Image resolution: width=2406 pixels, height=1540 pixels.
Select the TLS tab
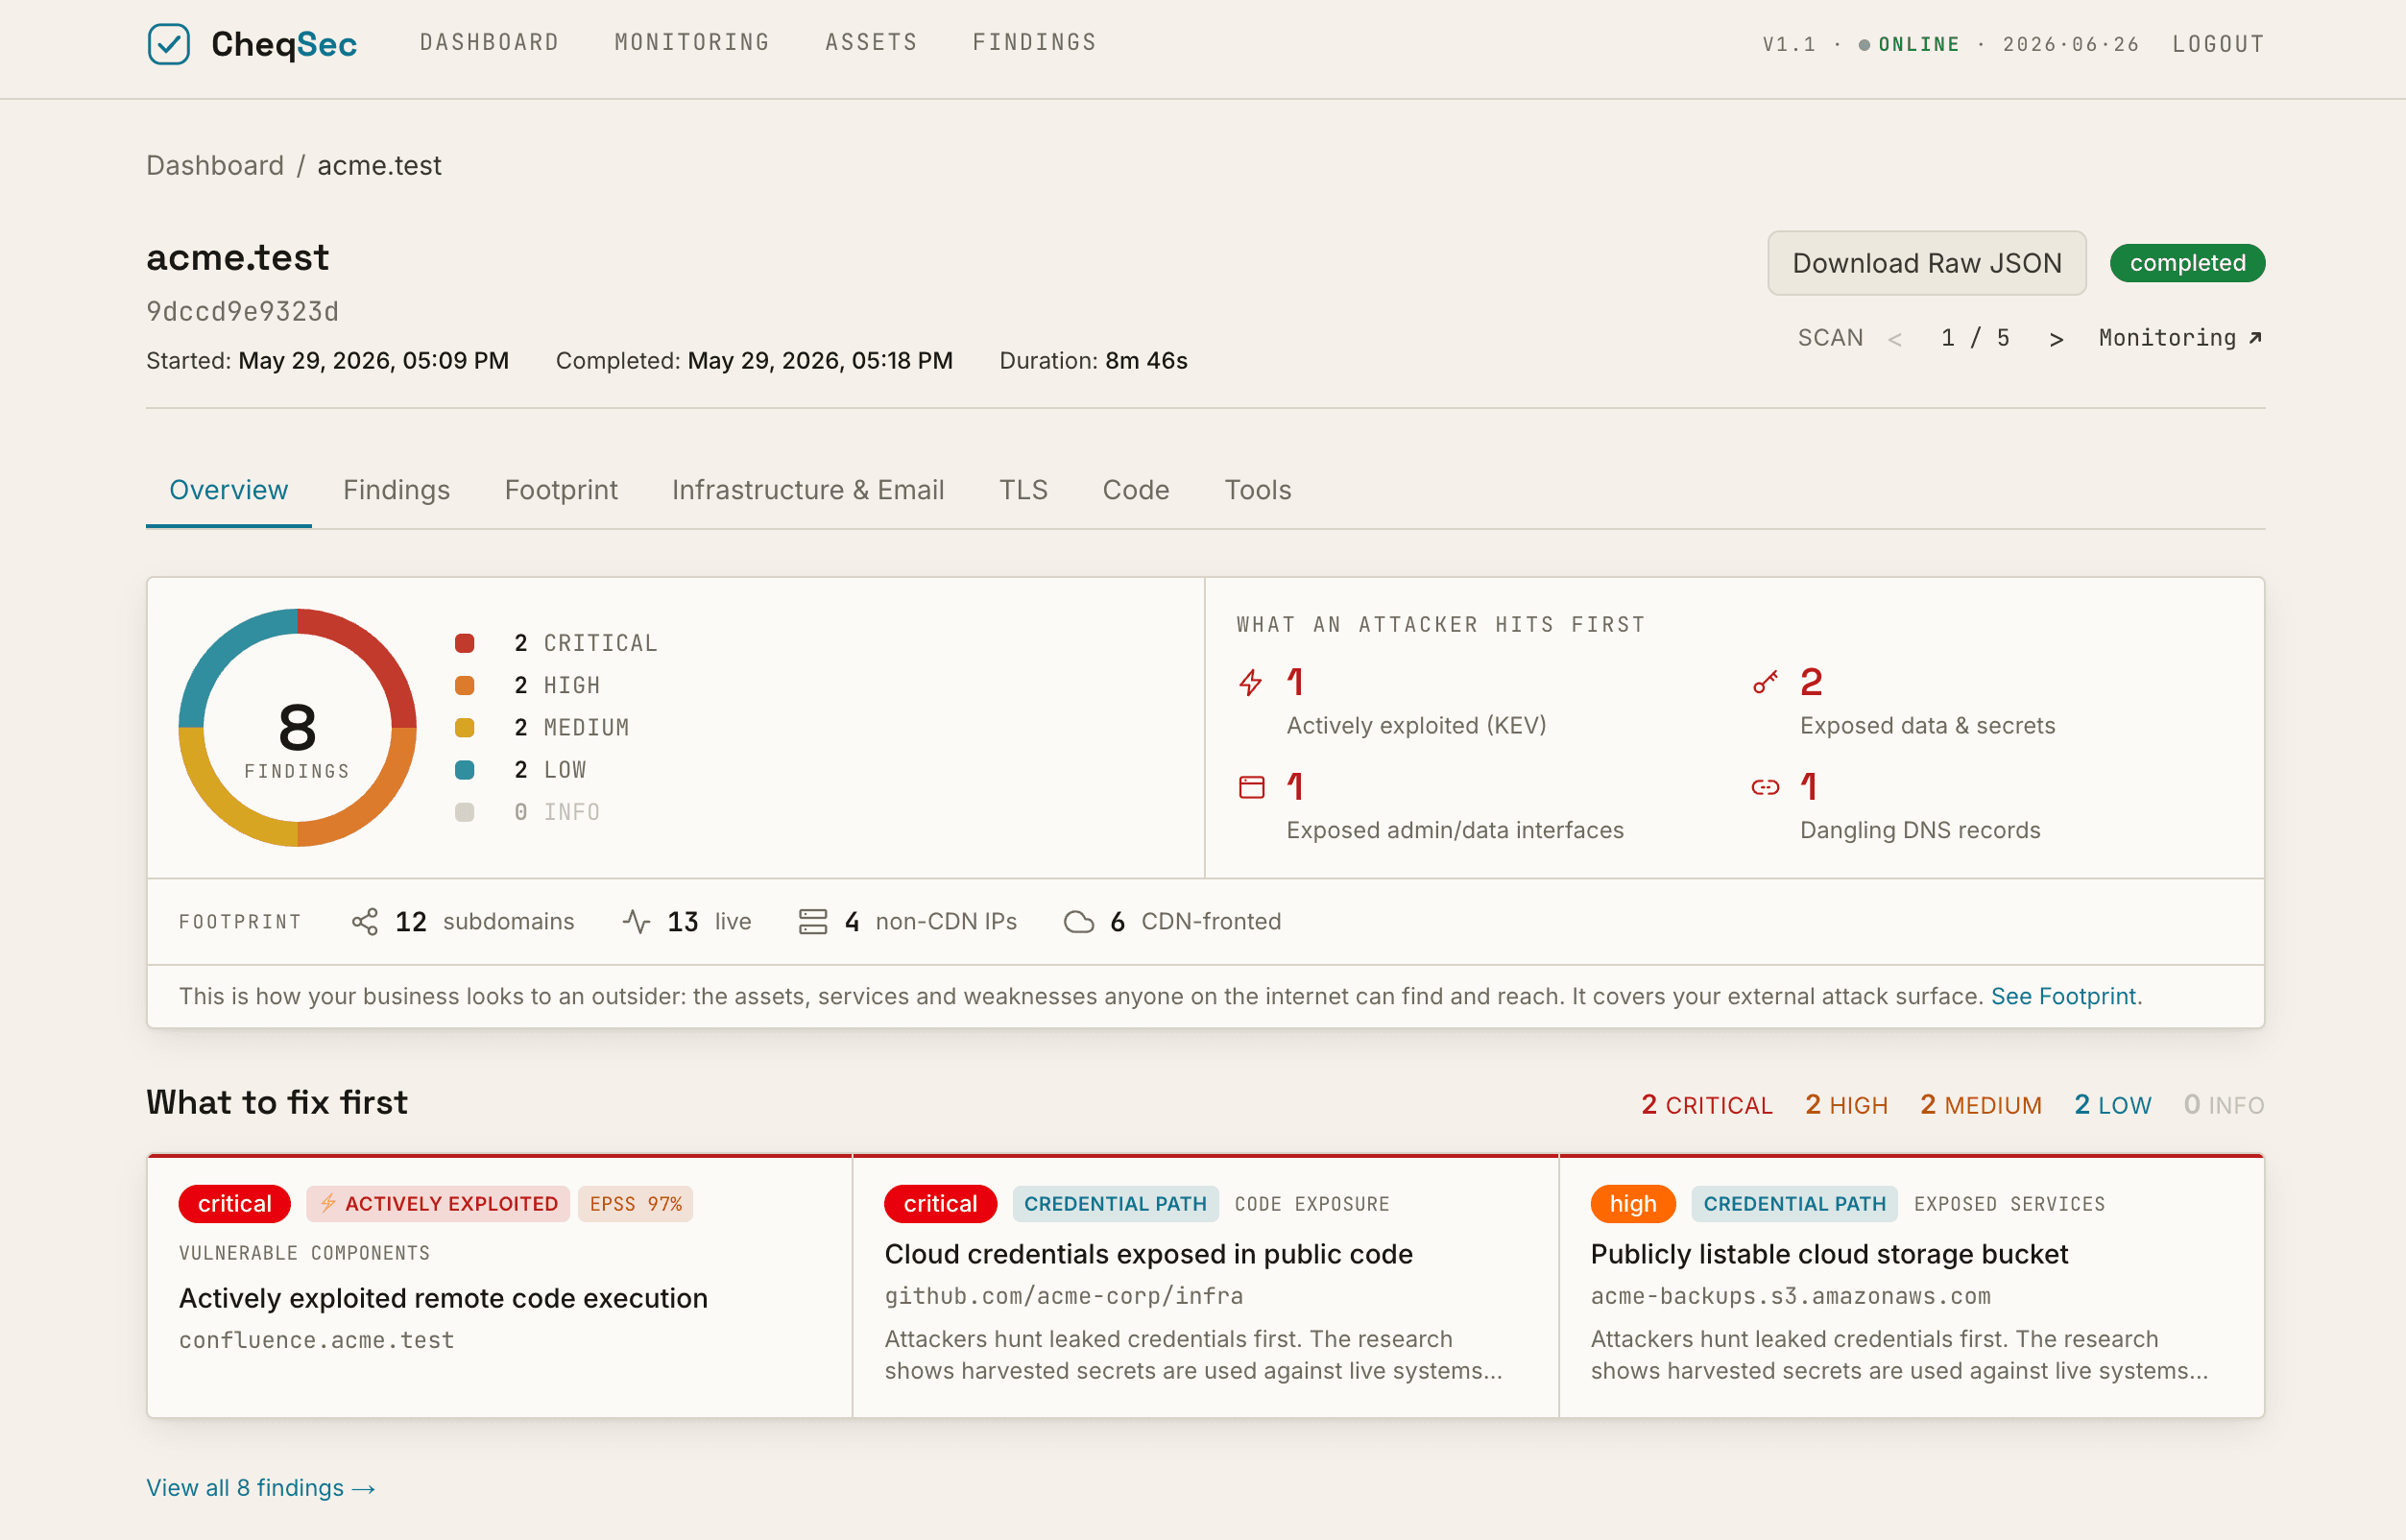(x=1023, y=490)
